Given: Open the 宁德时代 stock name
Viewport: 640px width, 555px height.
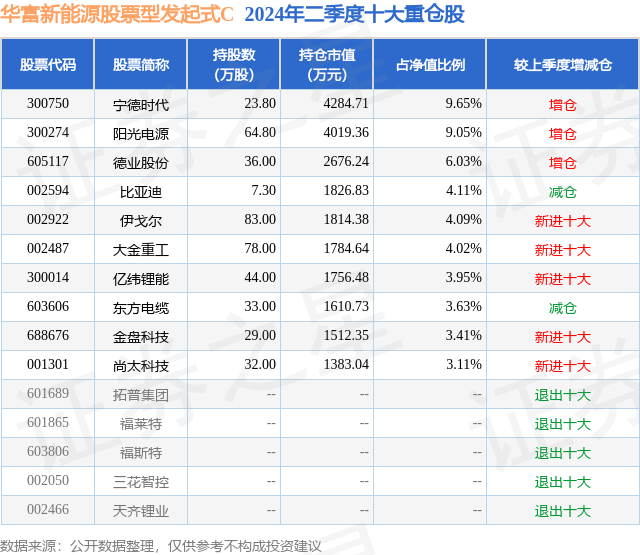Looking at the screenshot, I should (x=141, y=105).
